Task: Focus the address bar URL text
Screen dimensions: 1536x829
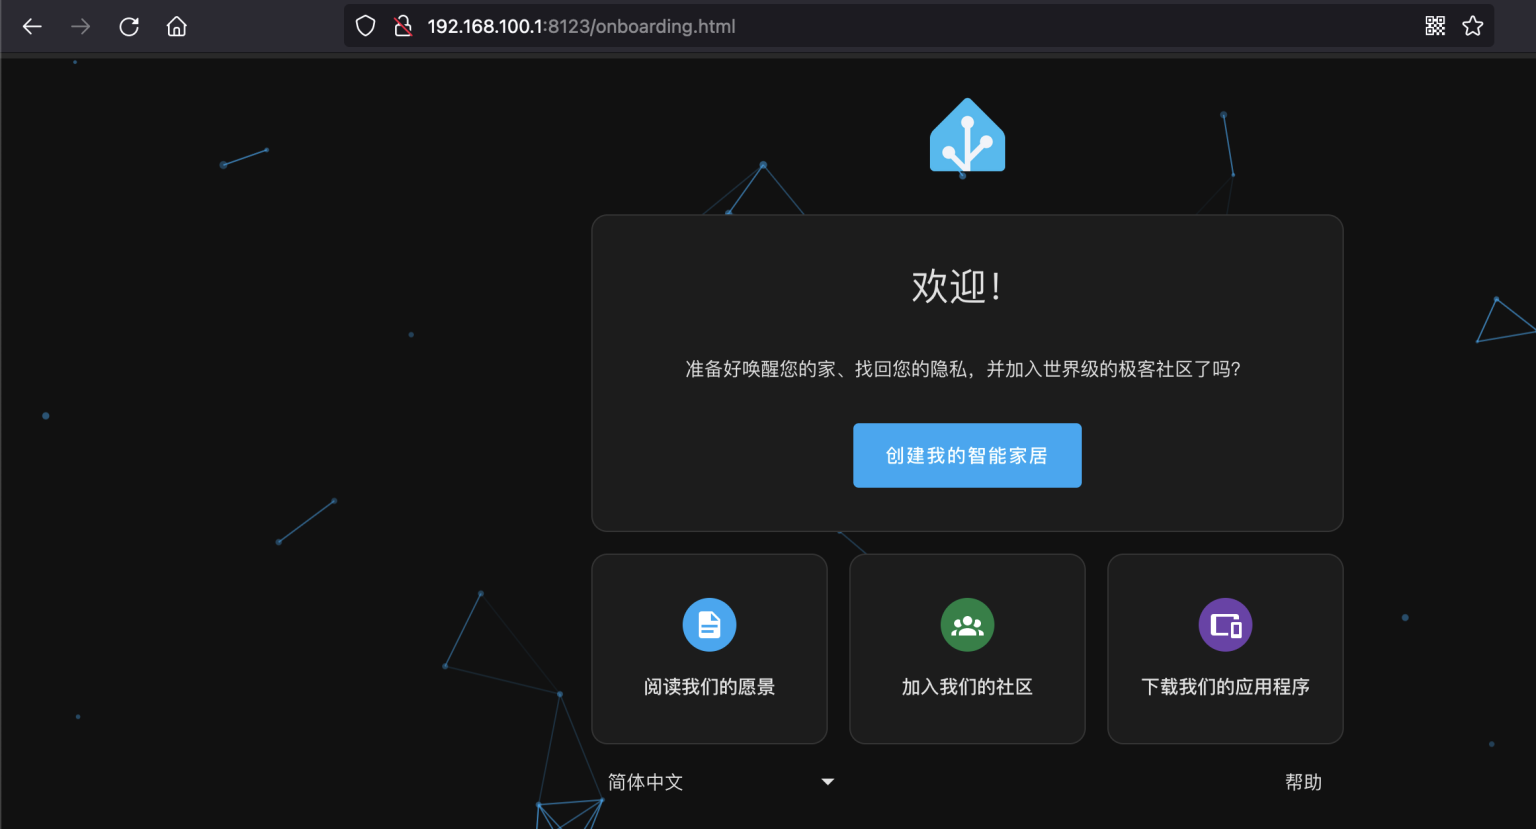Action: [x=581, y=27]
